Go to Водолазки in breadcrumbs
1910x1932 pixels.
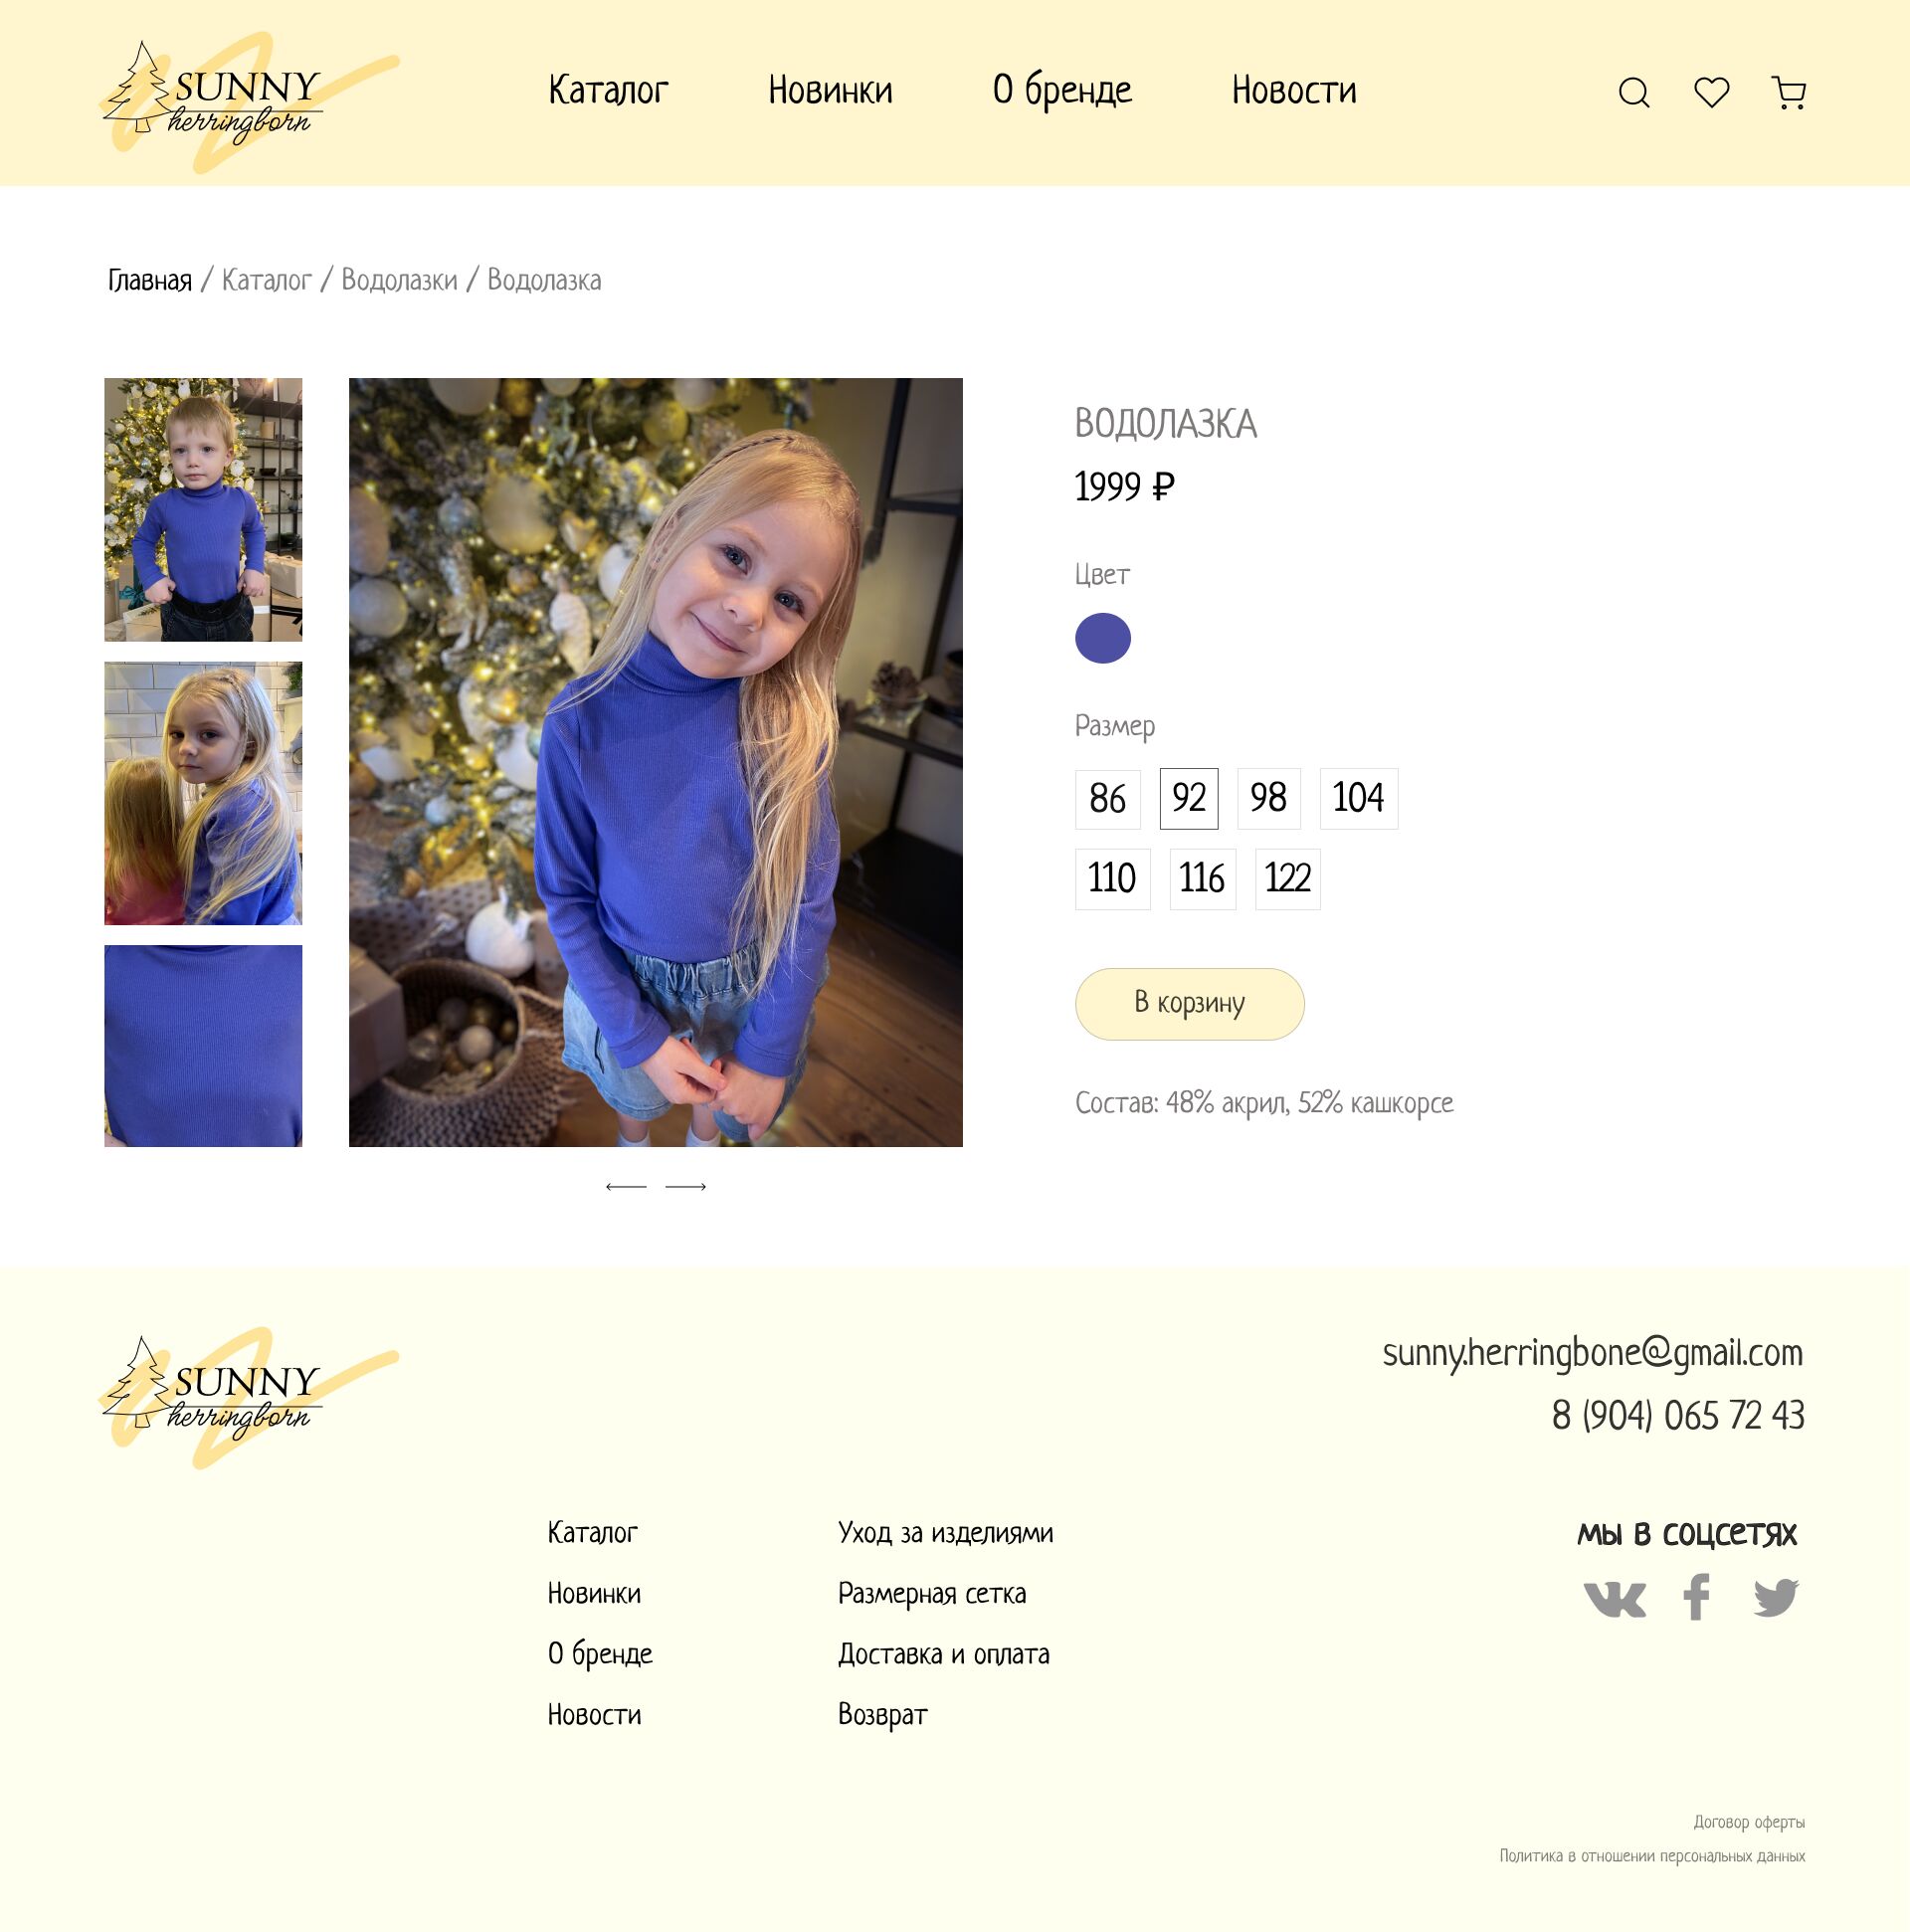[399, 281]
